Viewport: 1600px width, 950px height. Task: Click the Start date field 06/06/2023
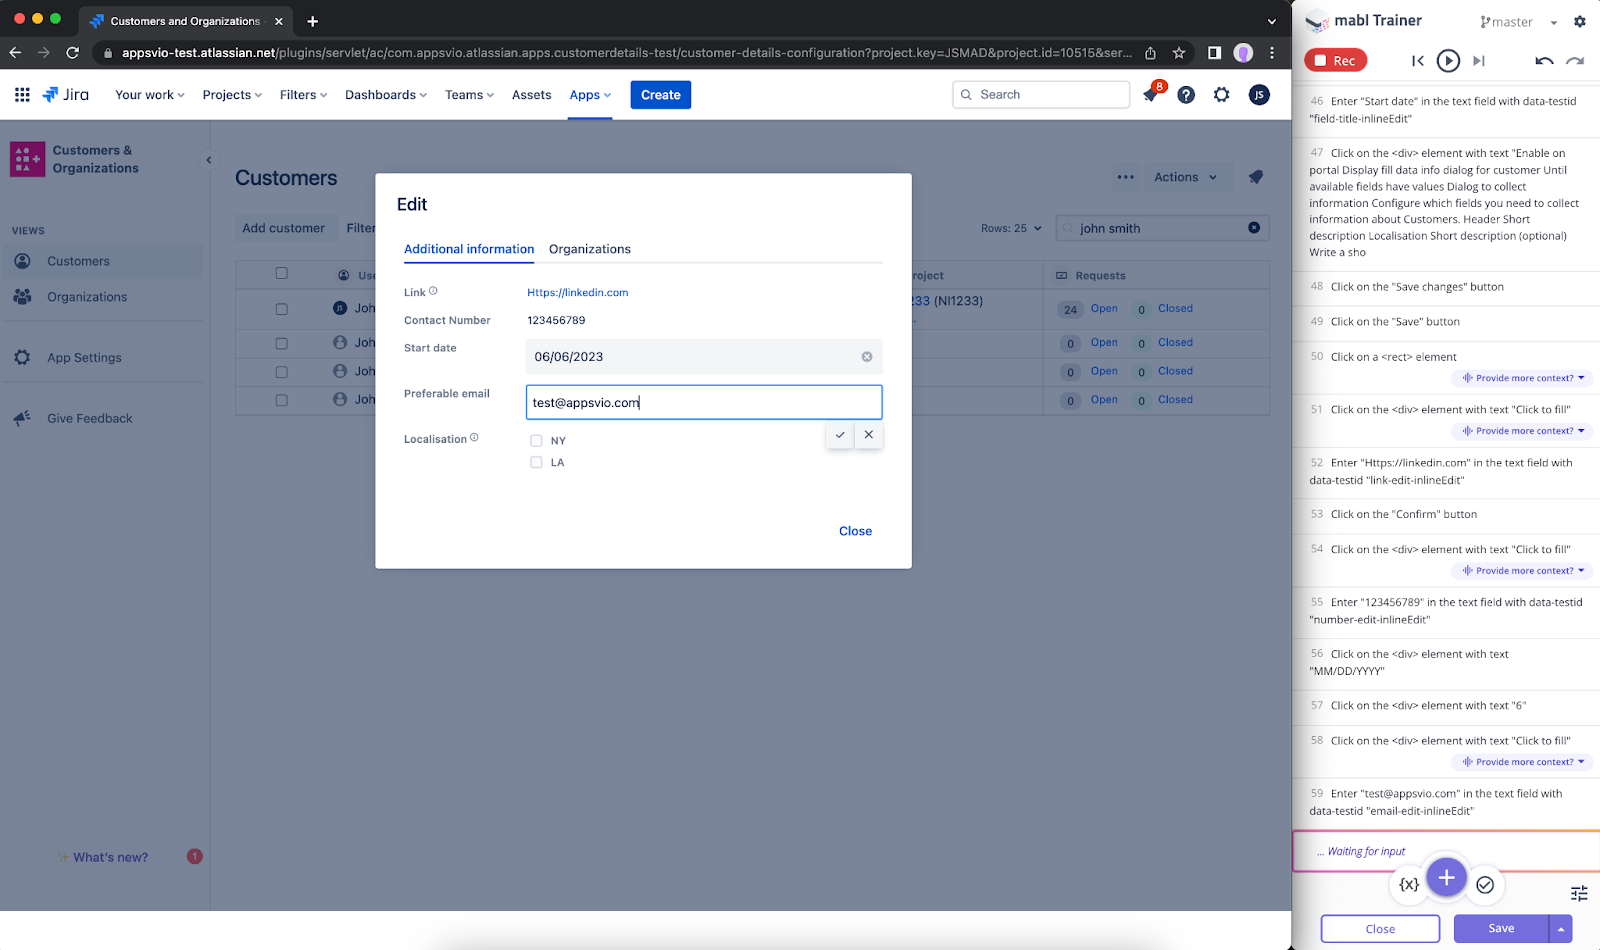click(704, 357)
